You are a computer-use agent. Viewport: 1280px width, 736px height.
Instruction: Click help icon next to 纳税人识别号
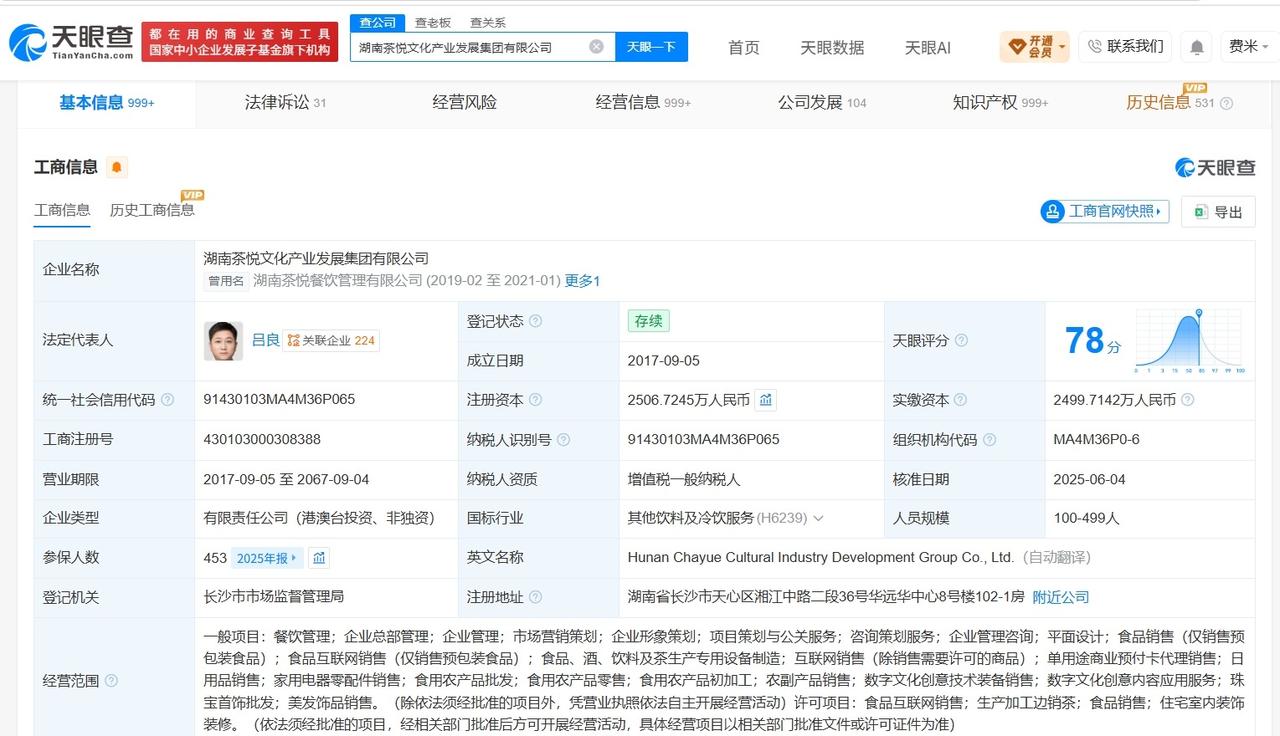563,439
